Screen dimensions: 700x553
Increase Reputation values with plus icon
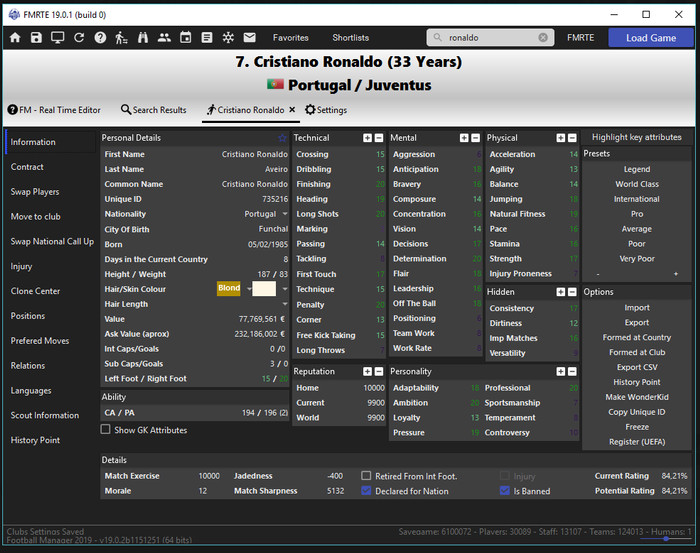pyautogui.click(x=367, y=371)
